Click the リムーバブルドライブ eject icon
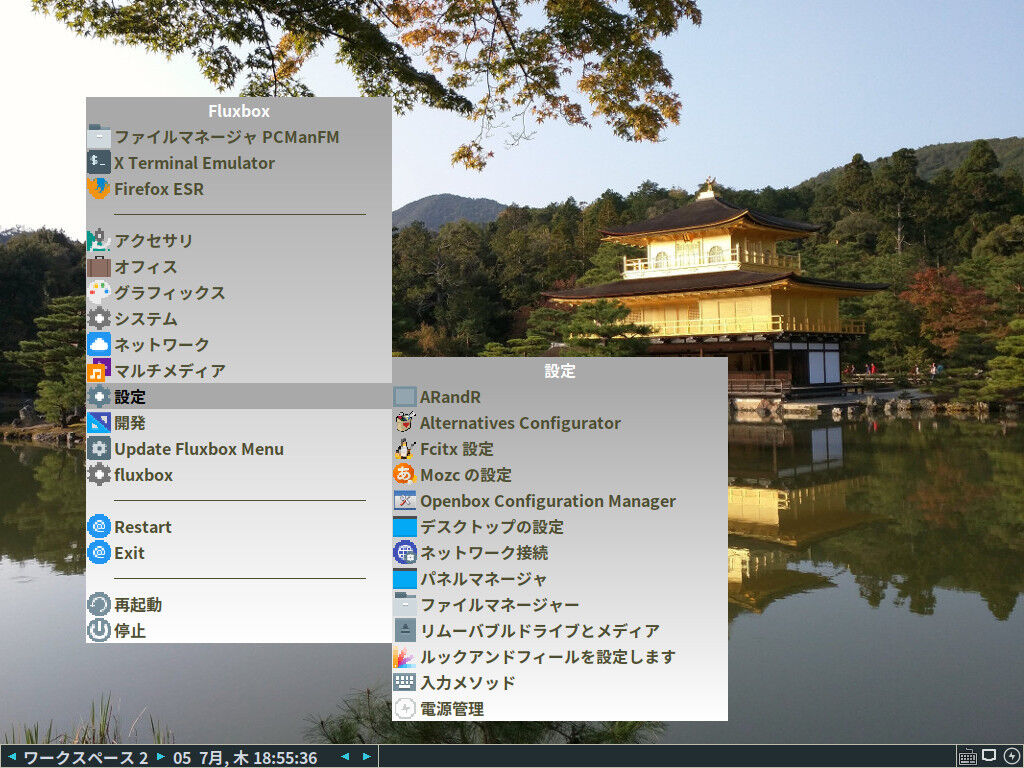Image resolution: width=1024 pixels, height=768 pixels. pos(405,631)
